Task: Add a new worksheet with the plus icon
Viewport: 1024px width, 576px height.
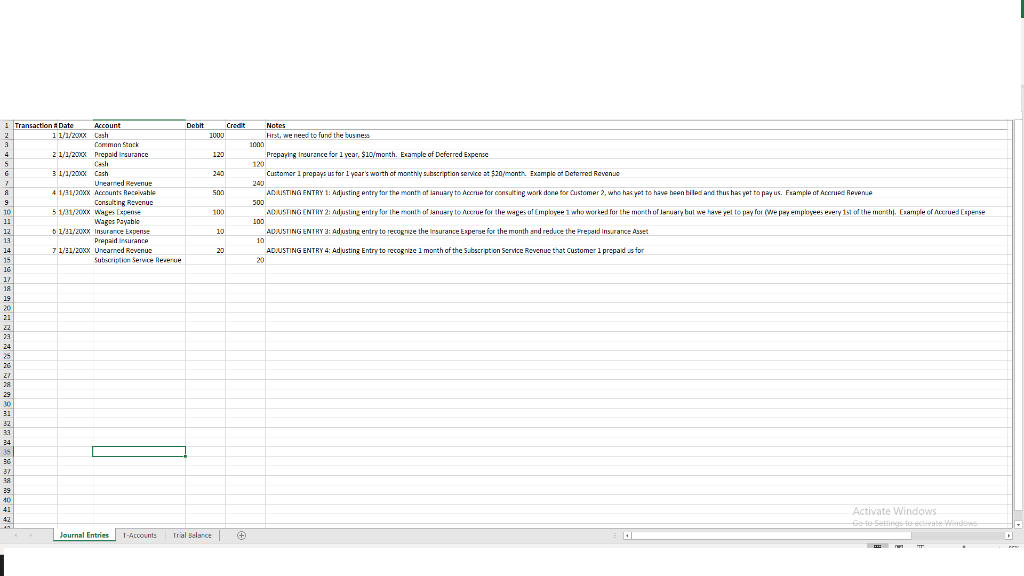Action: [x=241, y=535]
